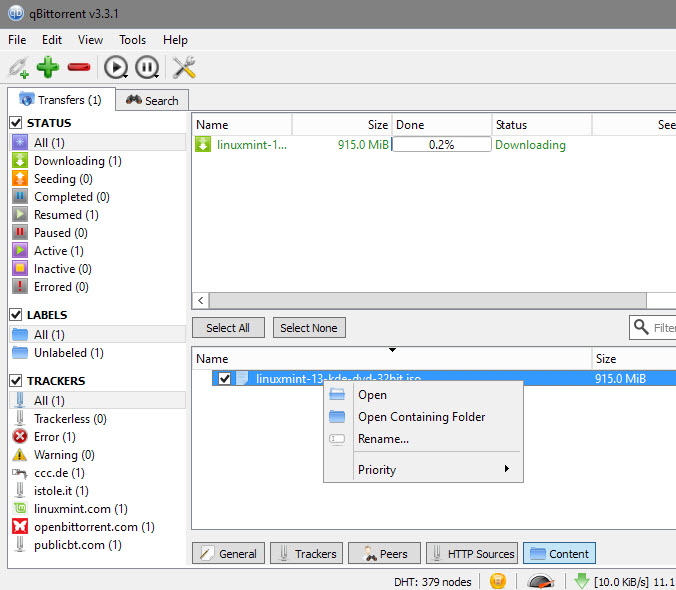Open options via wrench and screwdriver icon
This screenshot has height=590, width=676.
(x=184, y=68)
